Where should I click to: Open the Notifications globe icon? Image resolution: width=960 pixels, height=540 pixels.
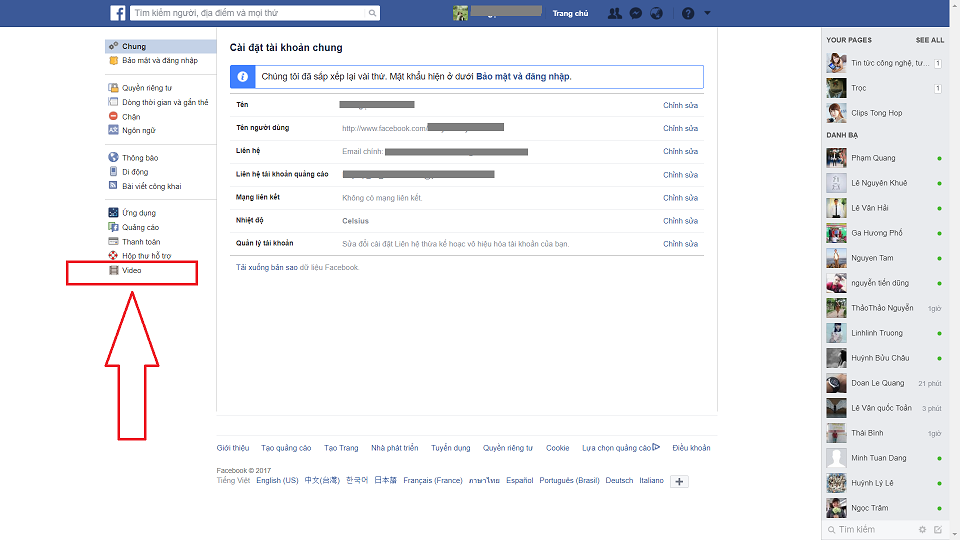656,13
